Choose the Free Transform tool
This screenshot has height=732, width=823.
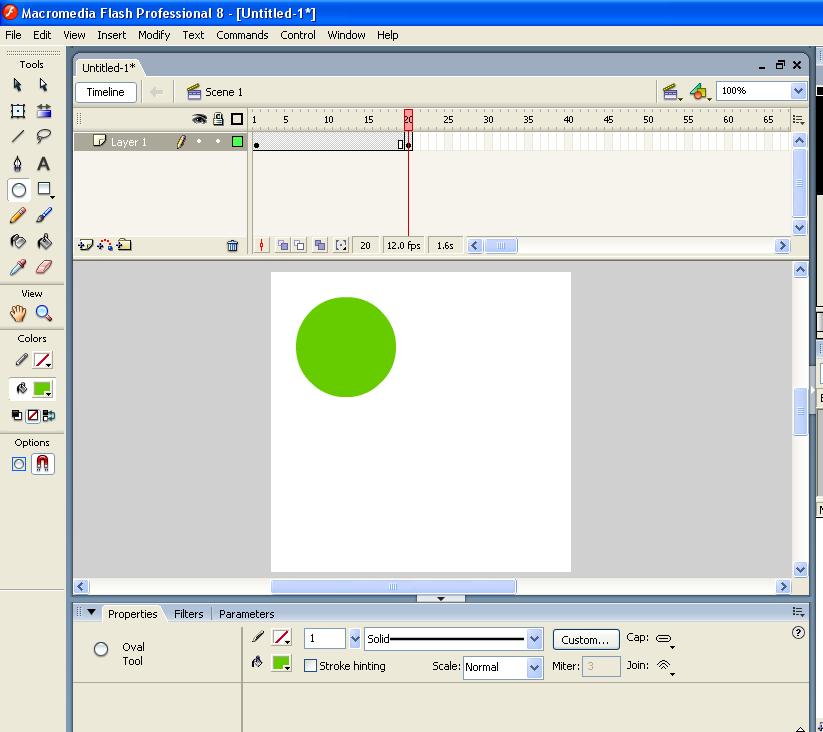coord(17,111)
